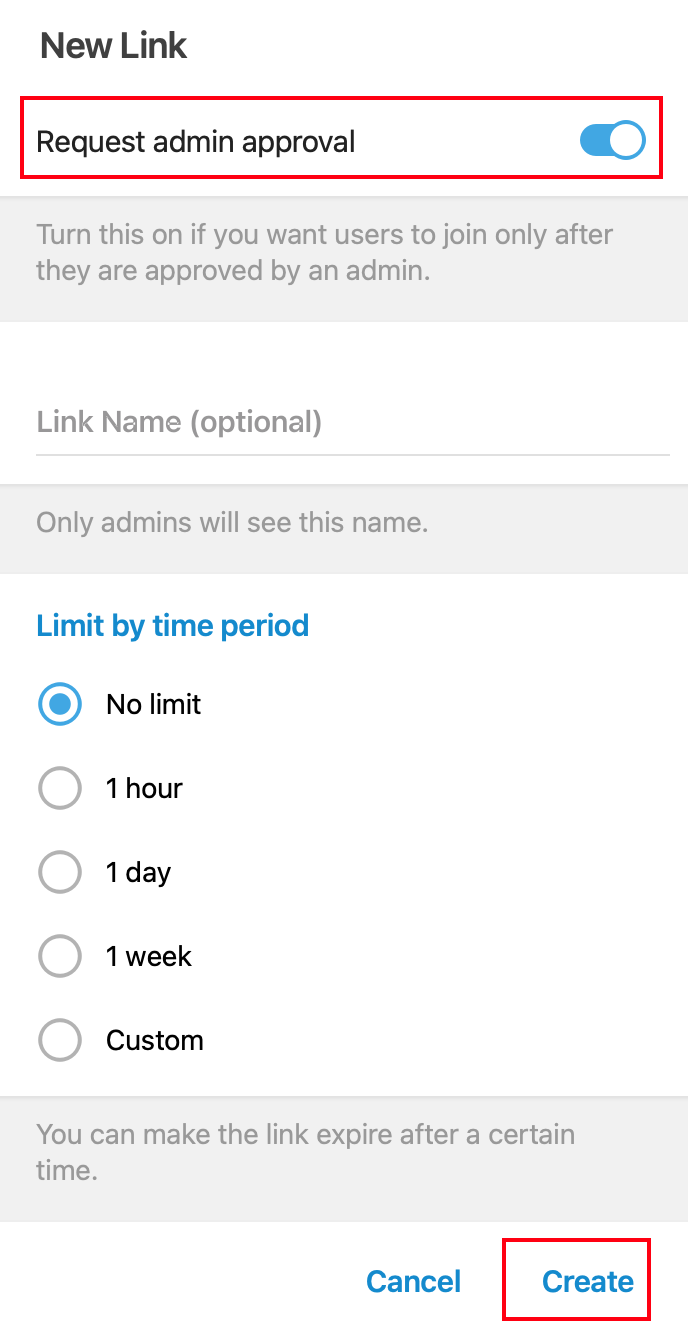Select the Custom radio circle

pyautogui.click(x=59, y=1041)
